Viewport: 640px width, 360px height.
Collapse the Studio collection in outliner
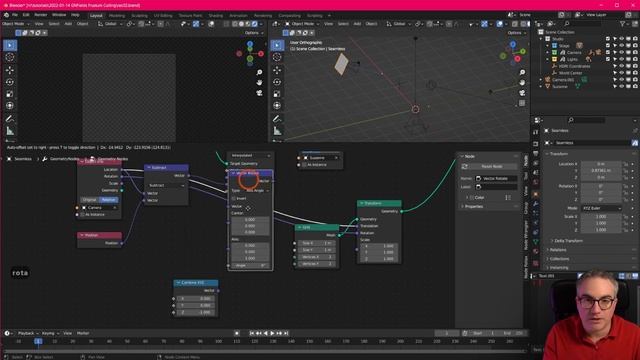(x=542, y=39)
